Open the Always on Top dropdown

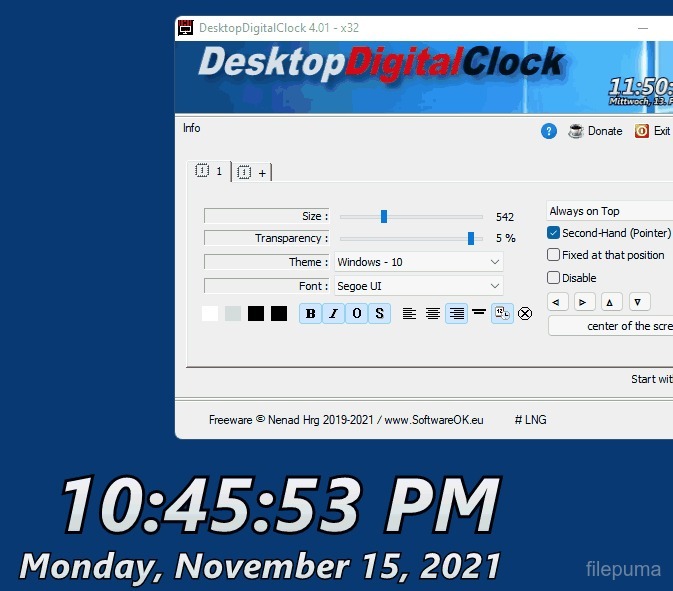click(608, 211)
